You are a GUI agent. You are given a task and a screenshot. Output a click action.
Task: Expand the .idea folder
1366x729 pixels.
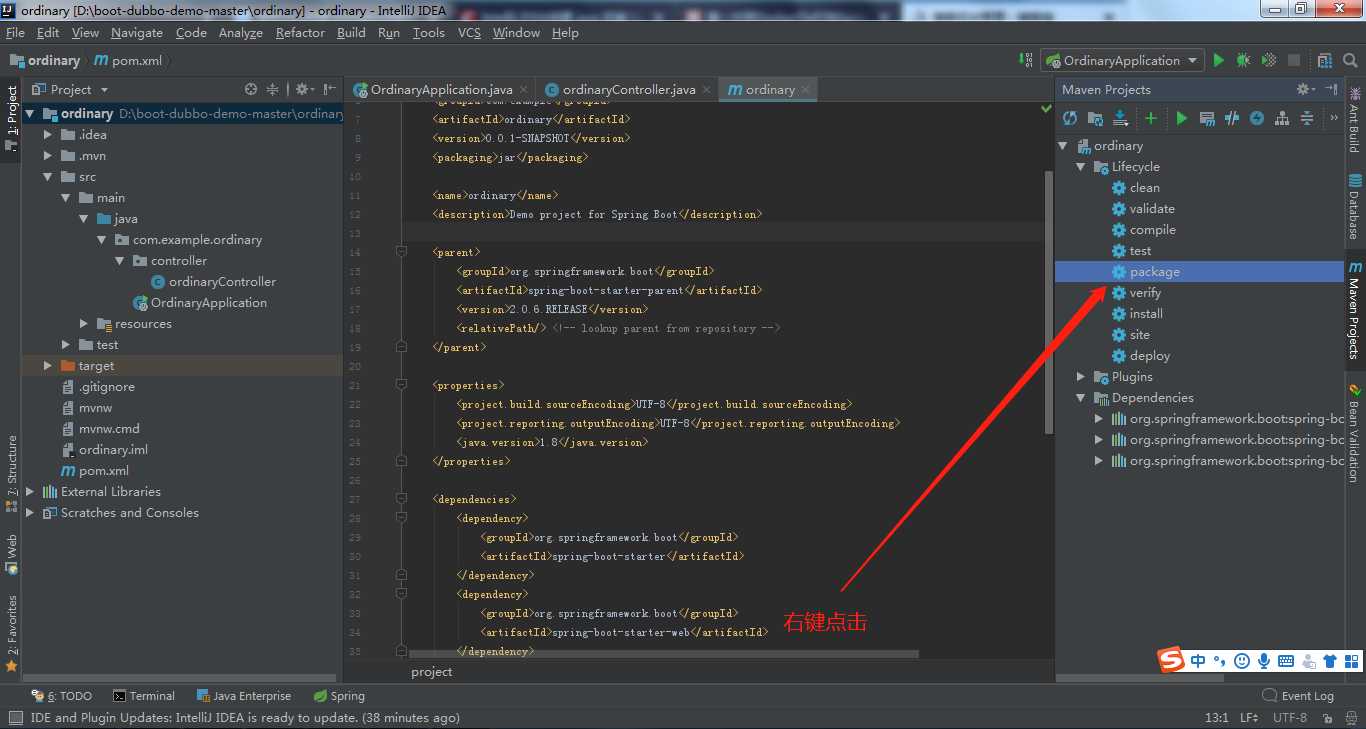click(x=48, y=135)
